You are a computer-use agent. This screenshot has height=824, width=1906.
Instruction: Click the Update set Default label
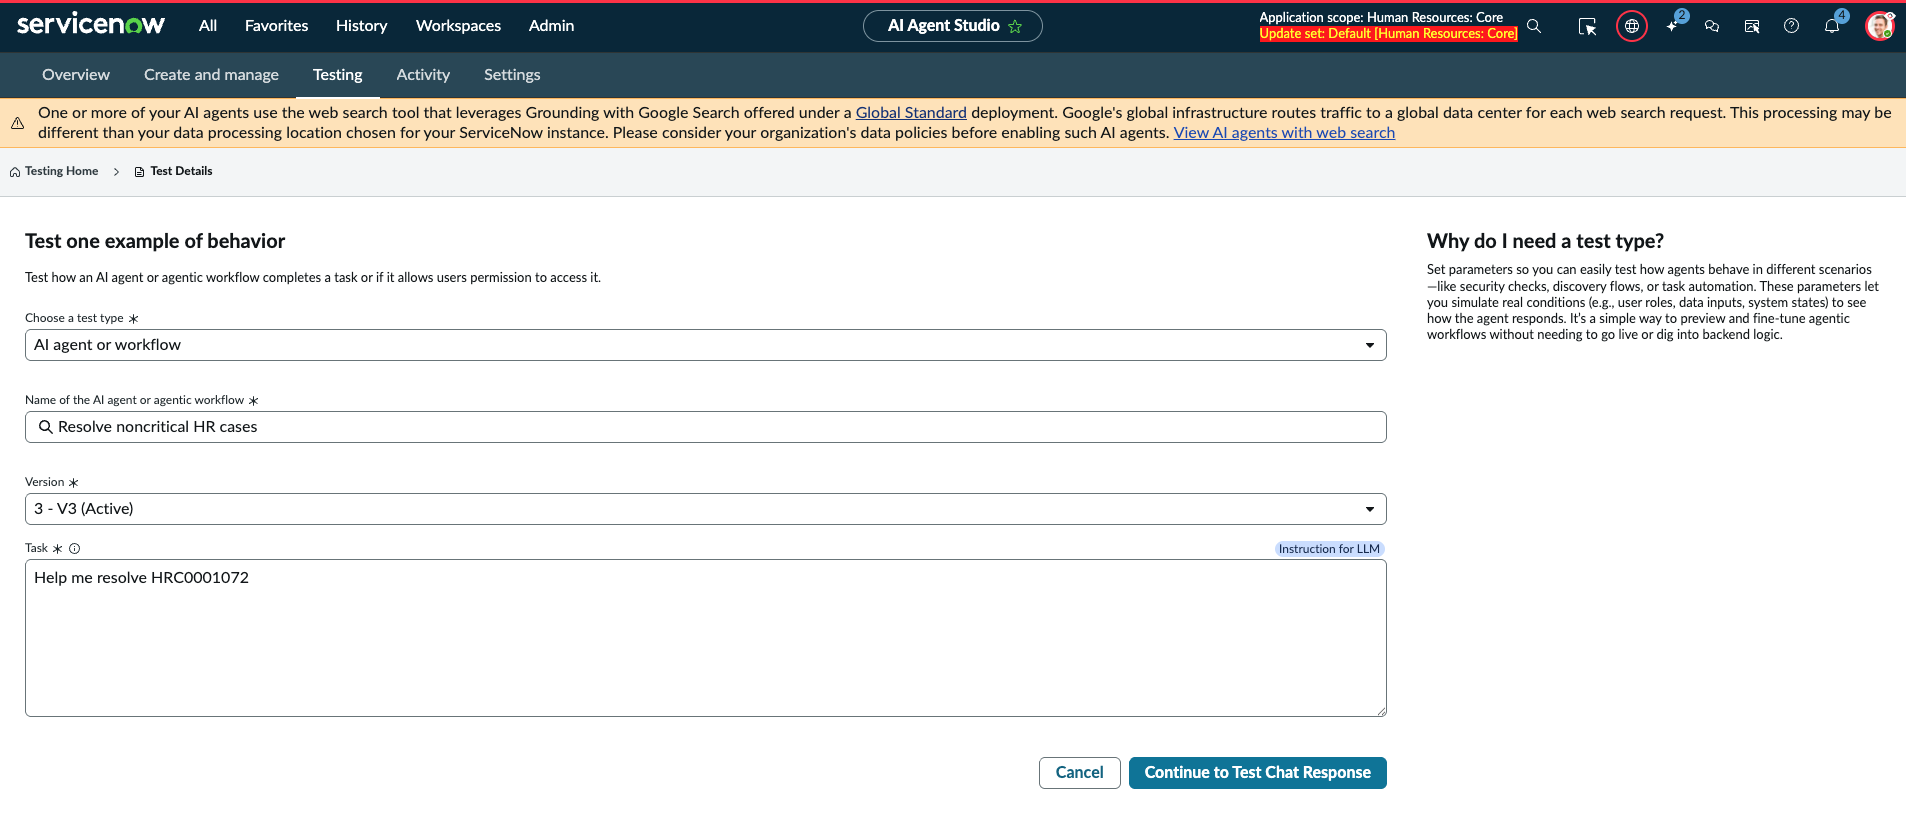pyautogui.click(x=1388, y=34)
